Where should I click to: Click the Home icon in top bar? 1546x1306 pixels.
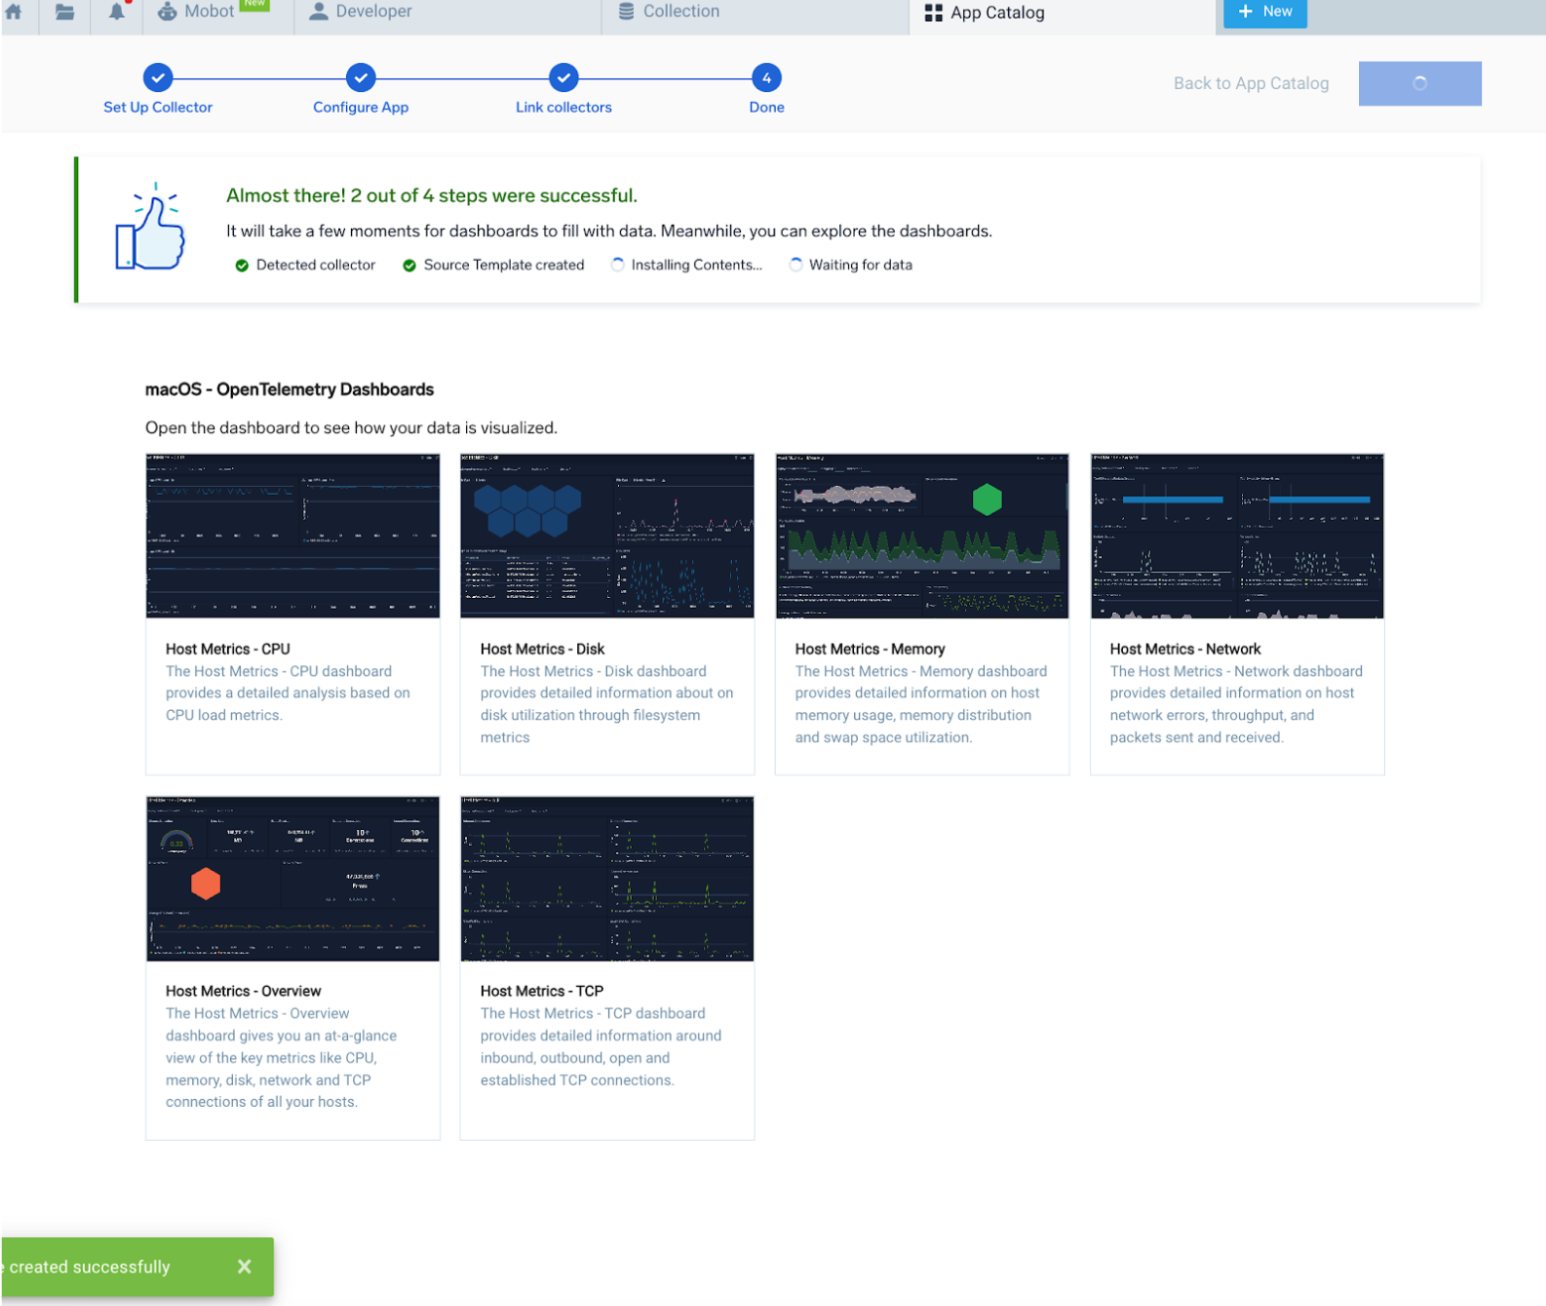point(14,12)
